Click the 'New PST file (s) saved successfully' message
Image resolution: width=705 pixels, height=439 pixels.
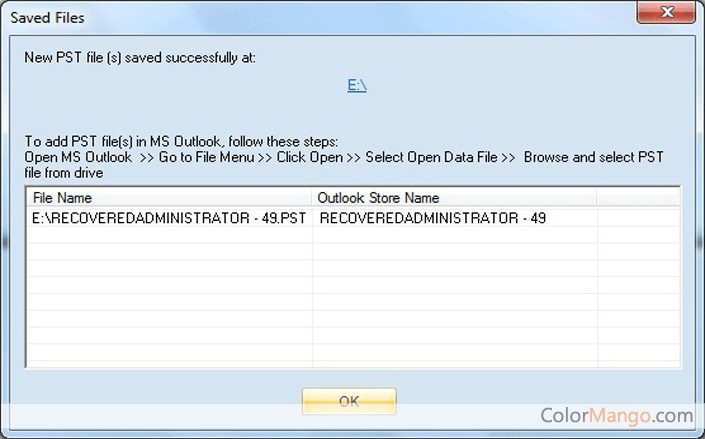(140, 58)
